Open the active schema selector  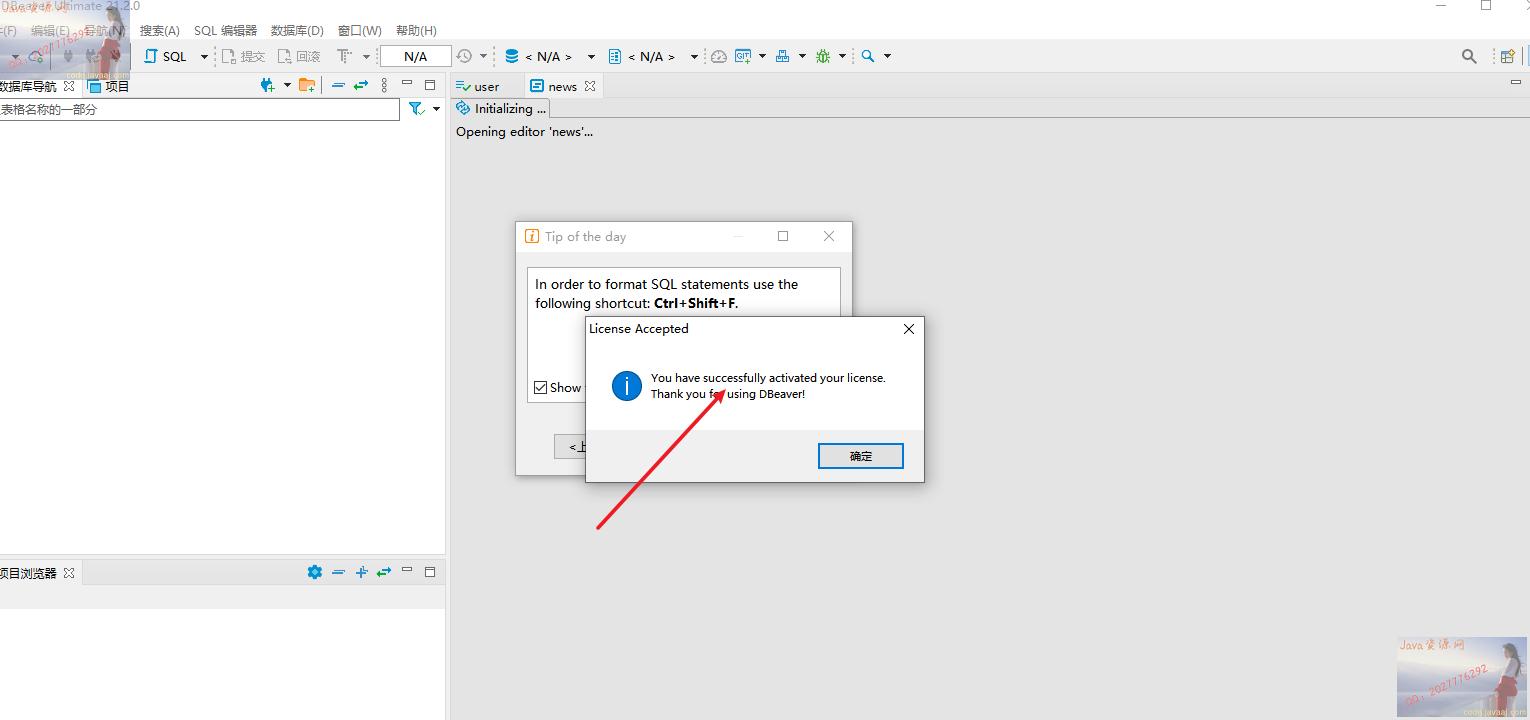(x=652, y=57)
